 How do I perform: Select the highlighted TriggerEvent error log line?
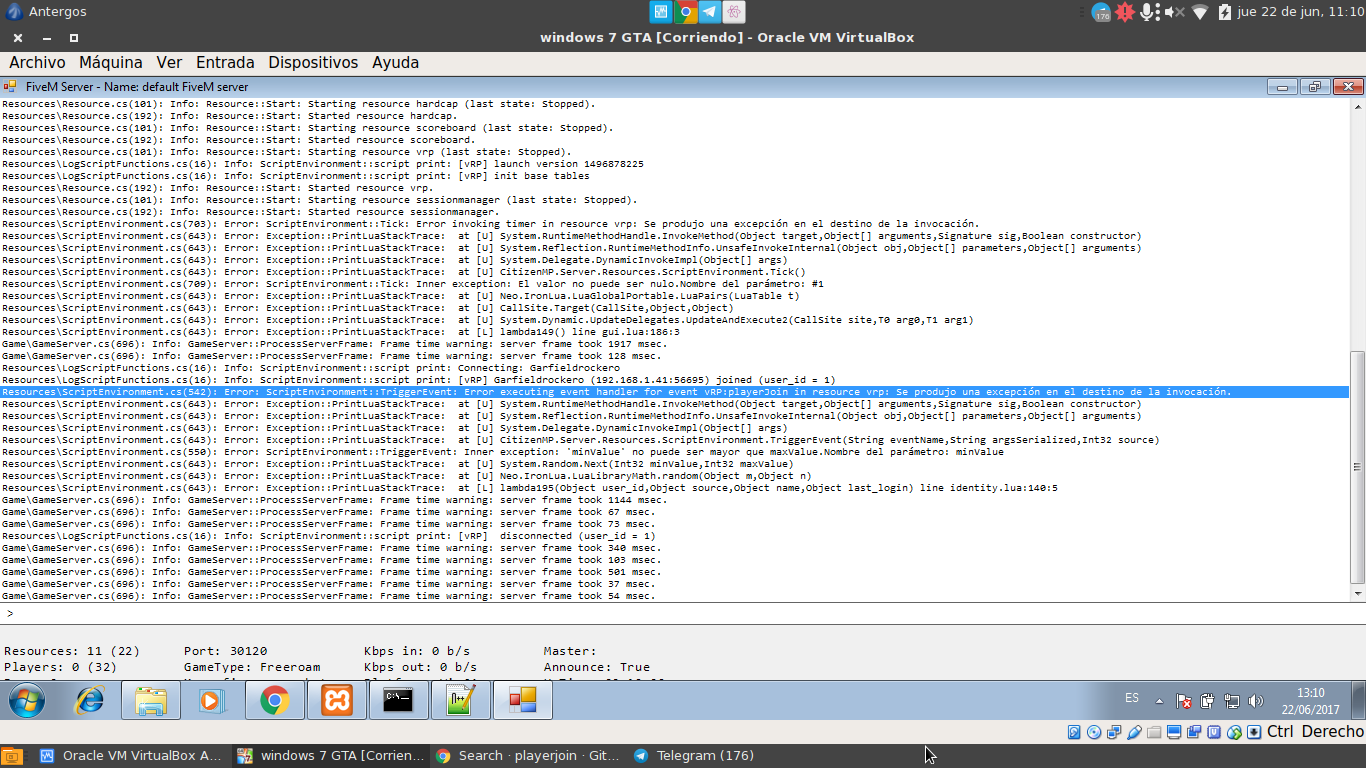[675, 392]
